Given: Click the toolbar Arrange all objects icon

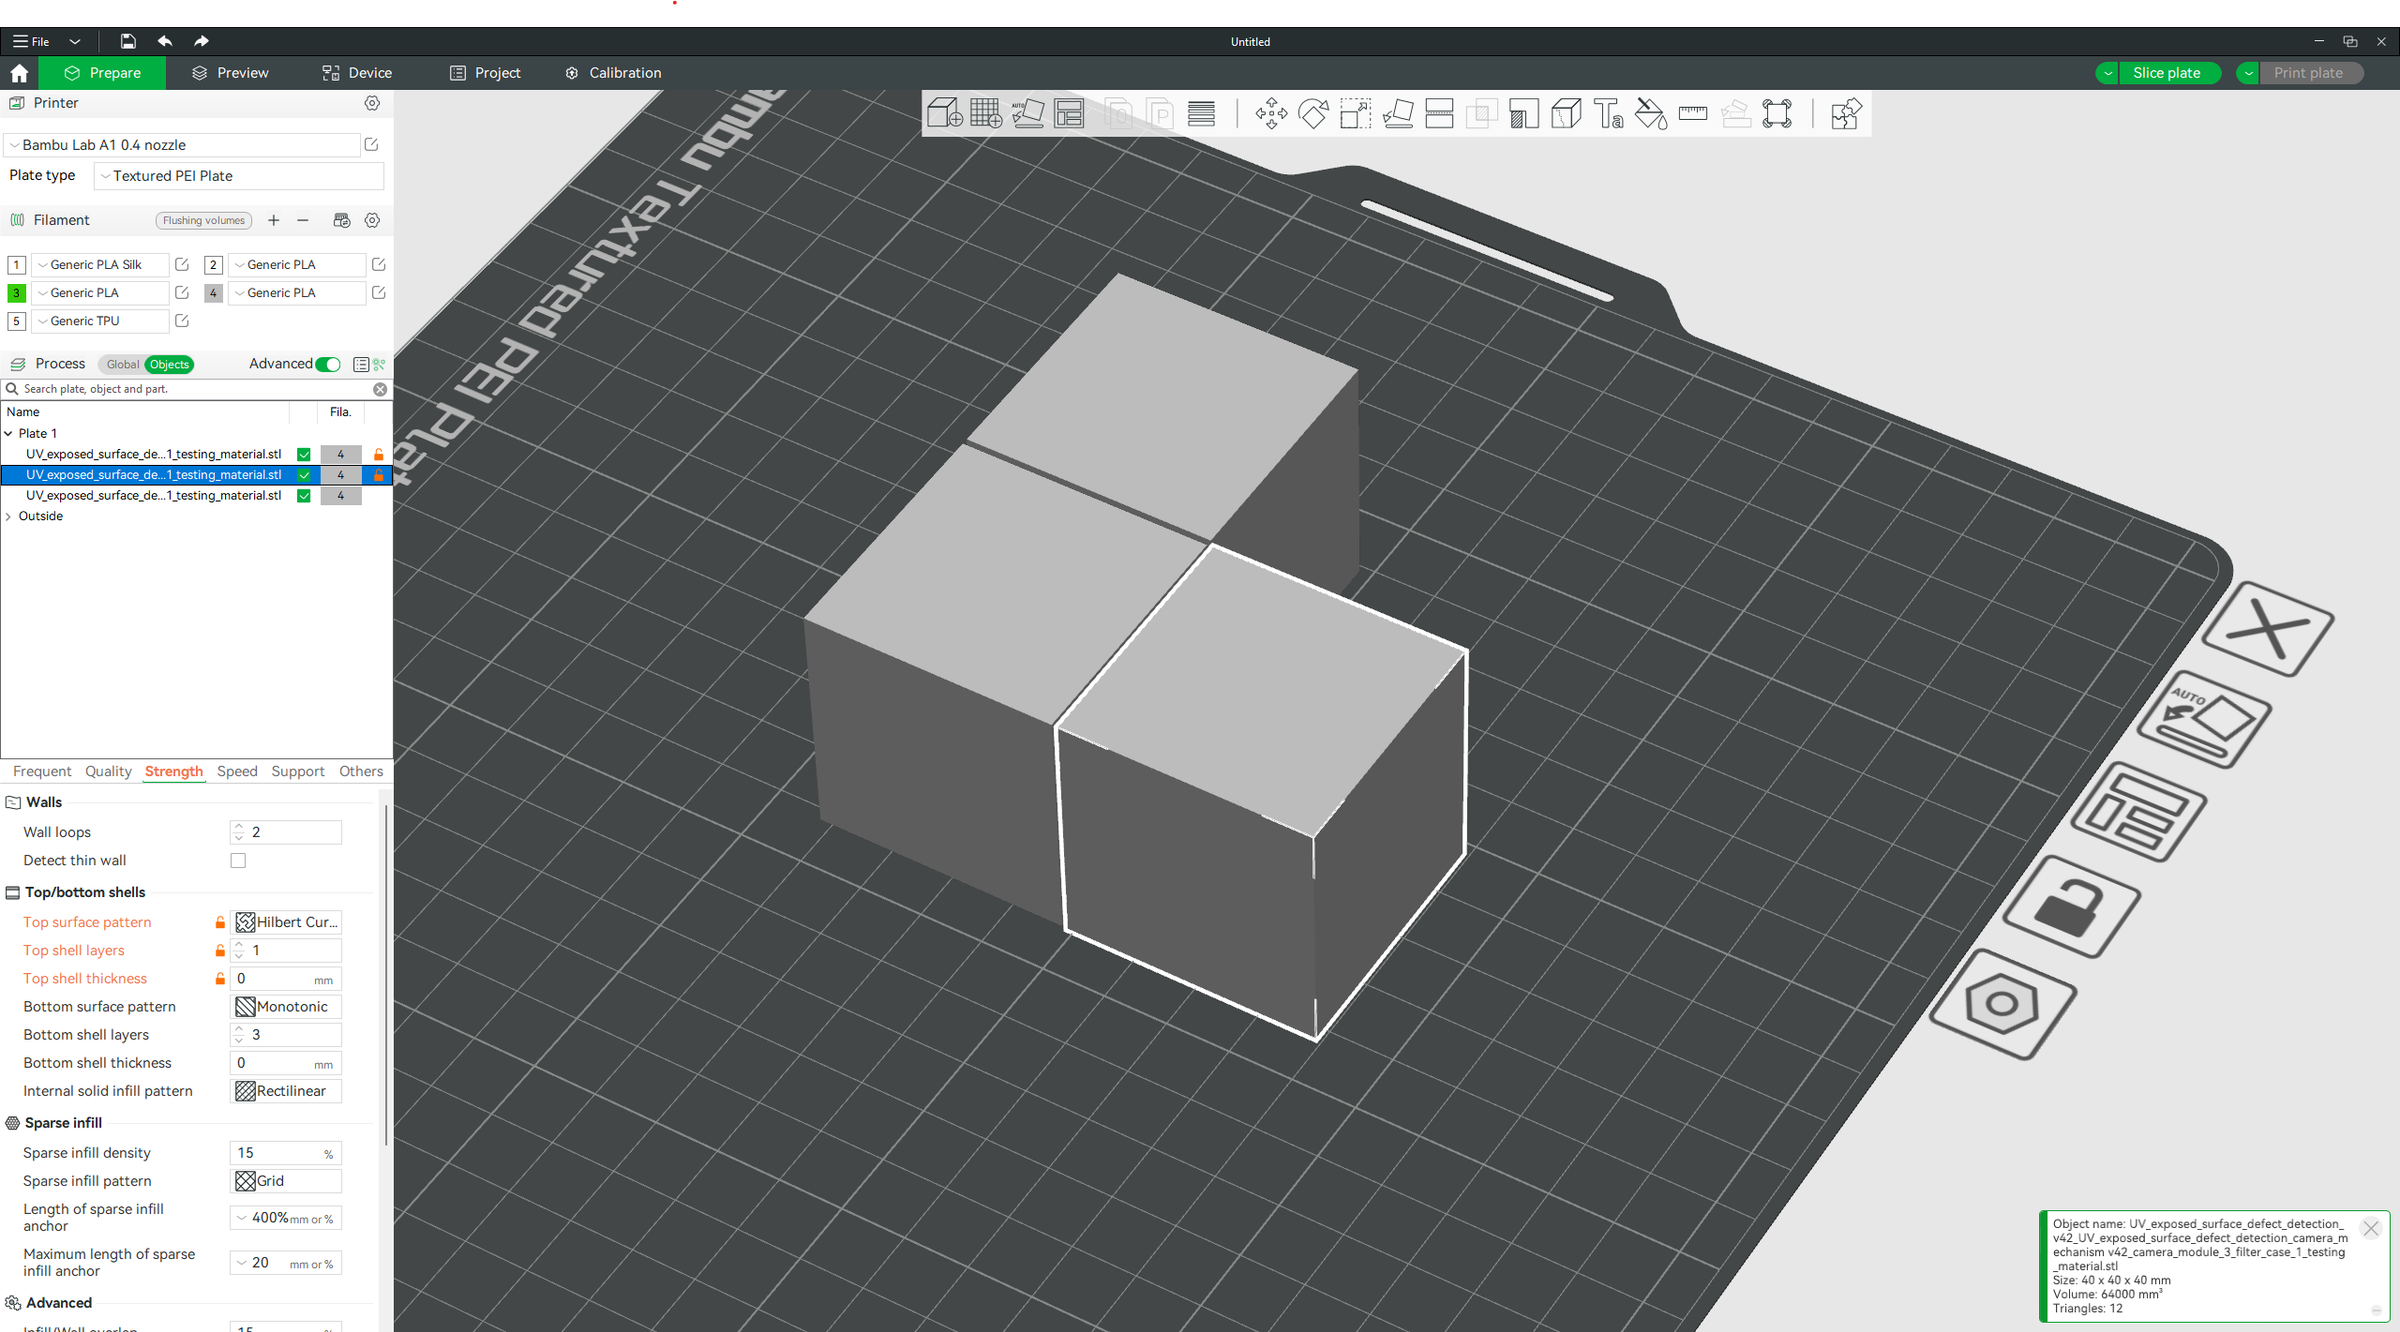Looking at the screenshot, I should coord(1070,114).
